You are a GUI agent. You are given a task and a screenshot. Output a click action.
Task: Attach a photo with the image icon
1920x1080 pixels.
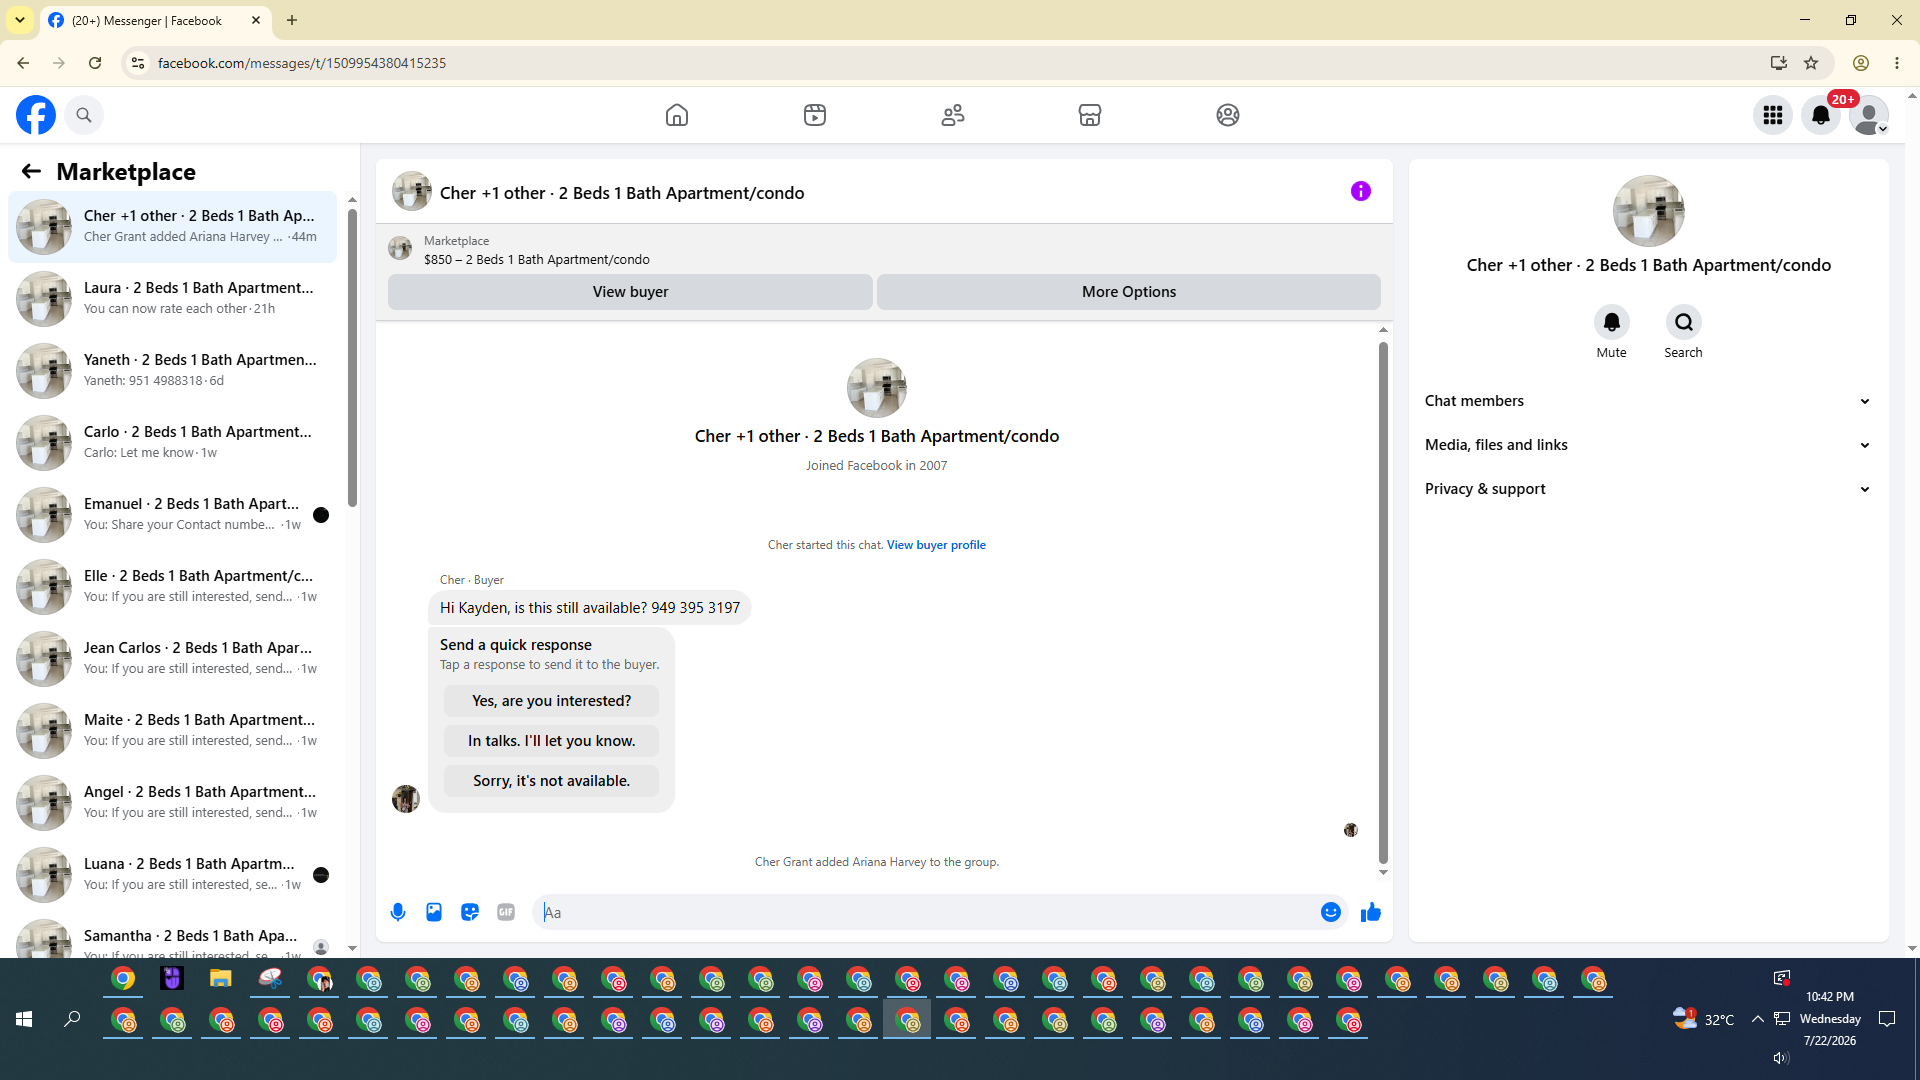pyautogui.click(x=434, y=912)
